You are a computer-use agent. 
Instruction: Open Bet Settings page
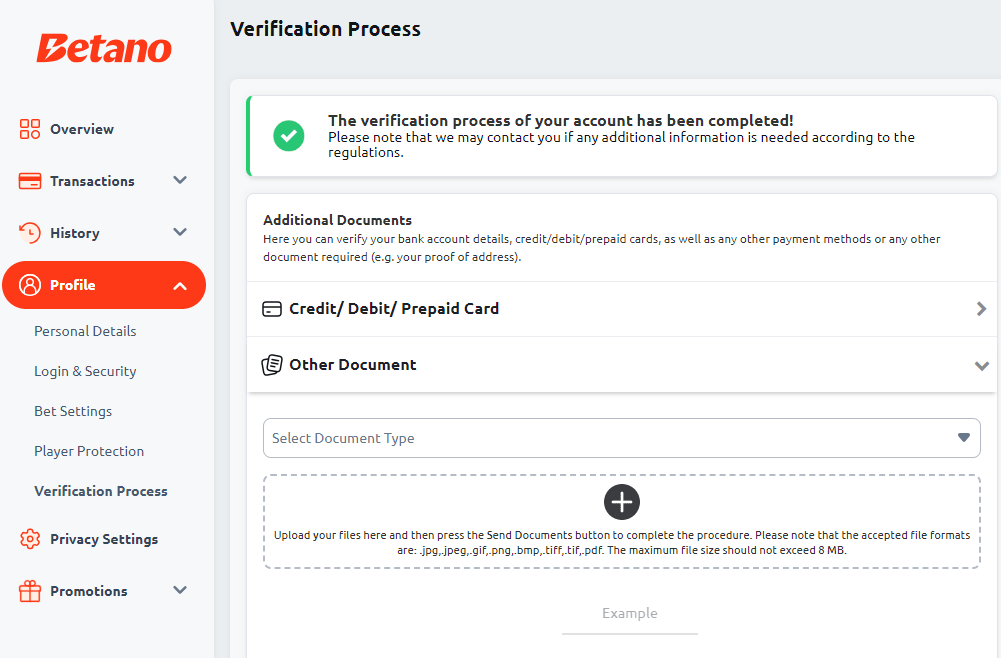click(73, 412)
